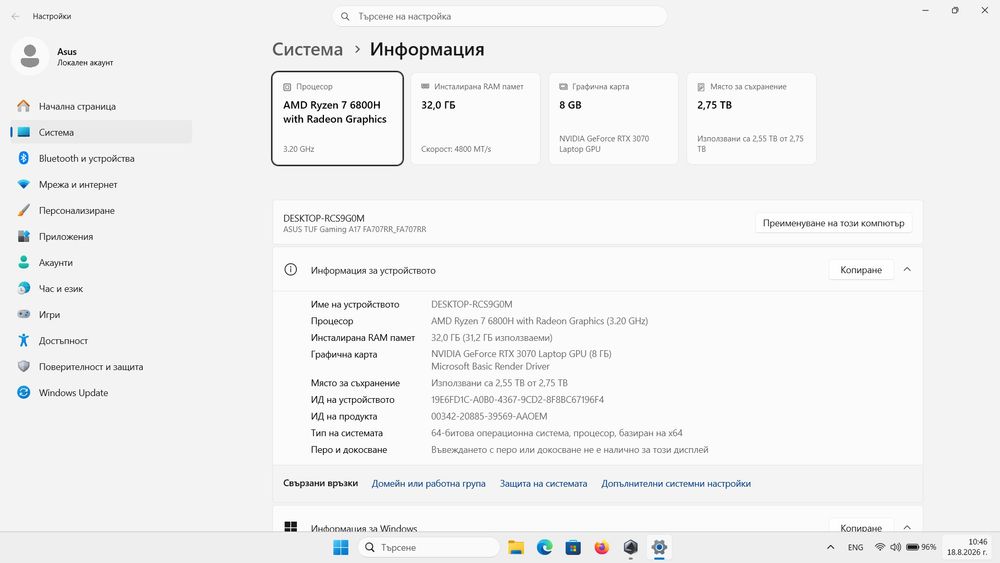
Task: Open the Wi-Fi network tray icon
Action: point(880,547)
